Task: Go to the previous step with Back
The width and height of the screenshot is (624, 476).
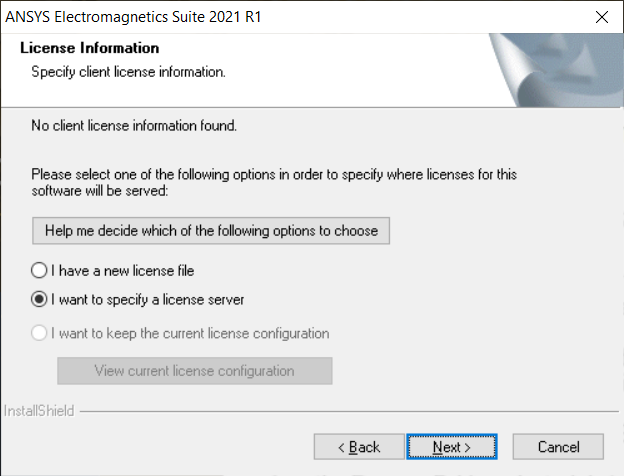Action: pyautogui.click(x=359, y=447)
